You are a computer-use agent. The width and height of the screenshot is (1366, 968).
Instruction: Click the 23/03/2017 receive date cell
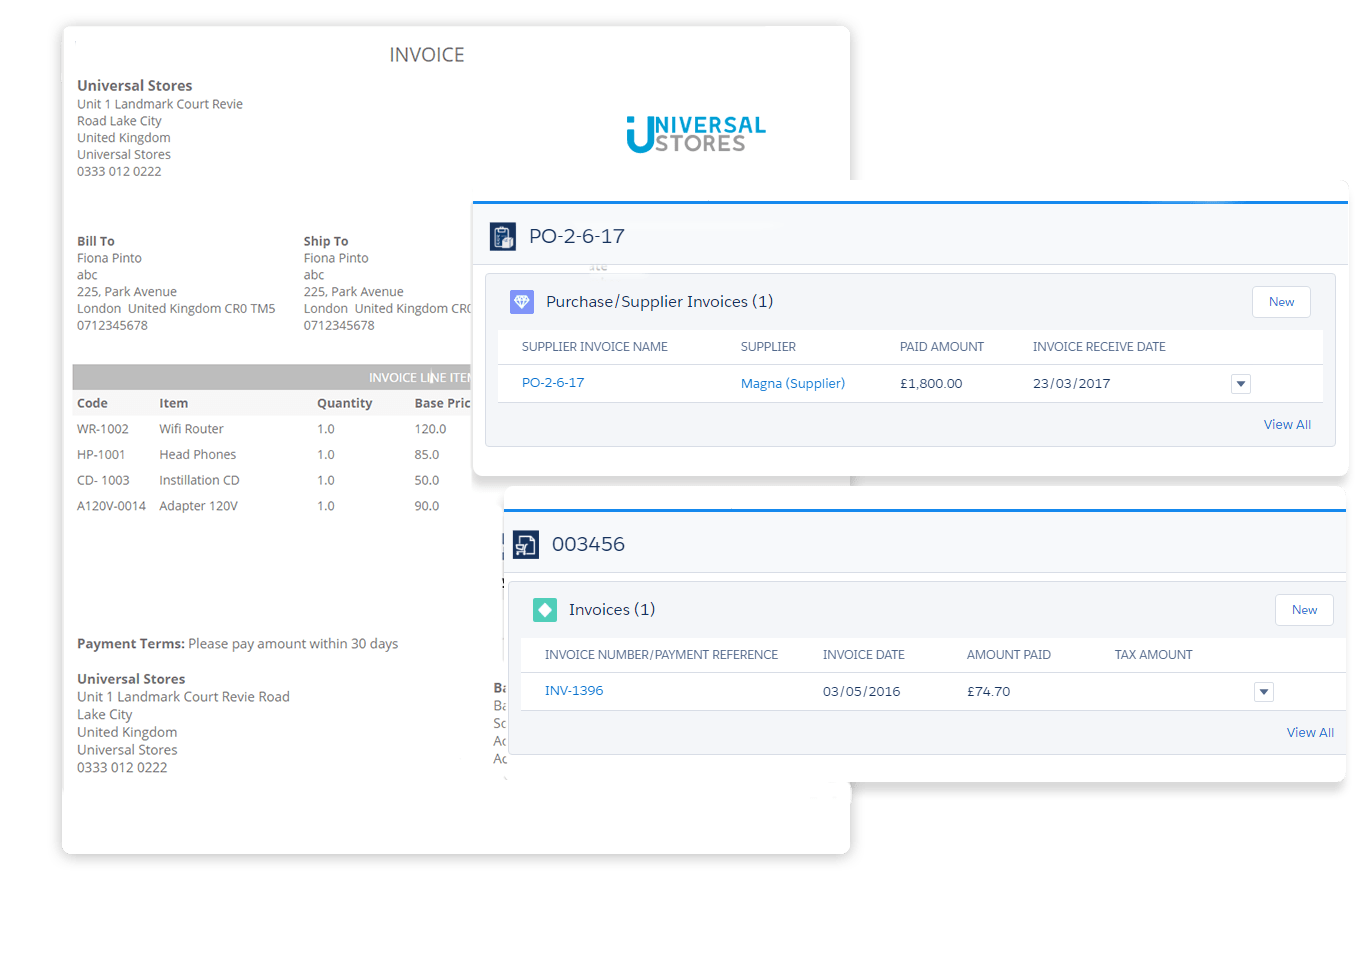[1072, 384]
